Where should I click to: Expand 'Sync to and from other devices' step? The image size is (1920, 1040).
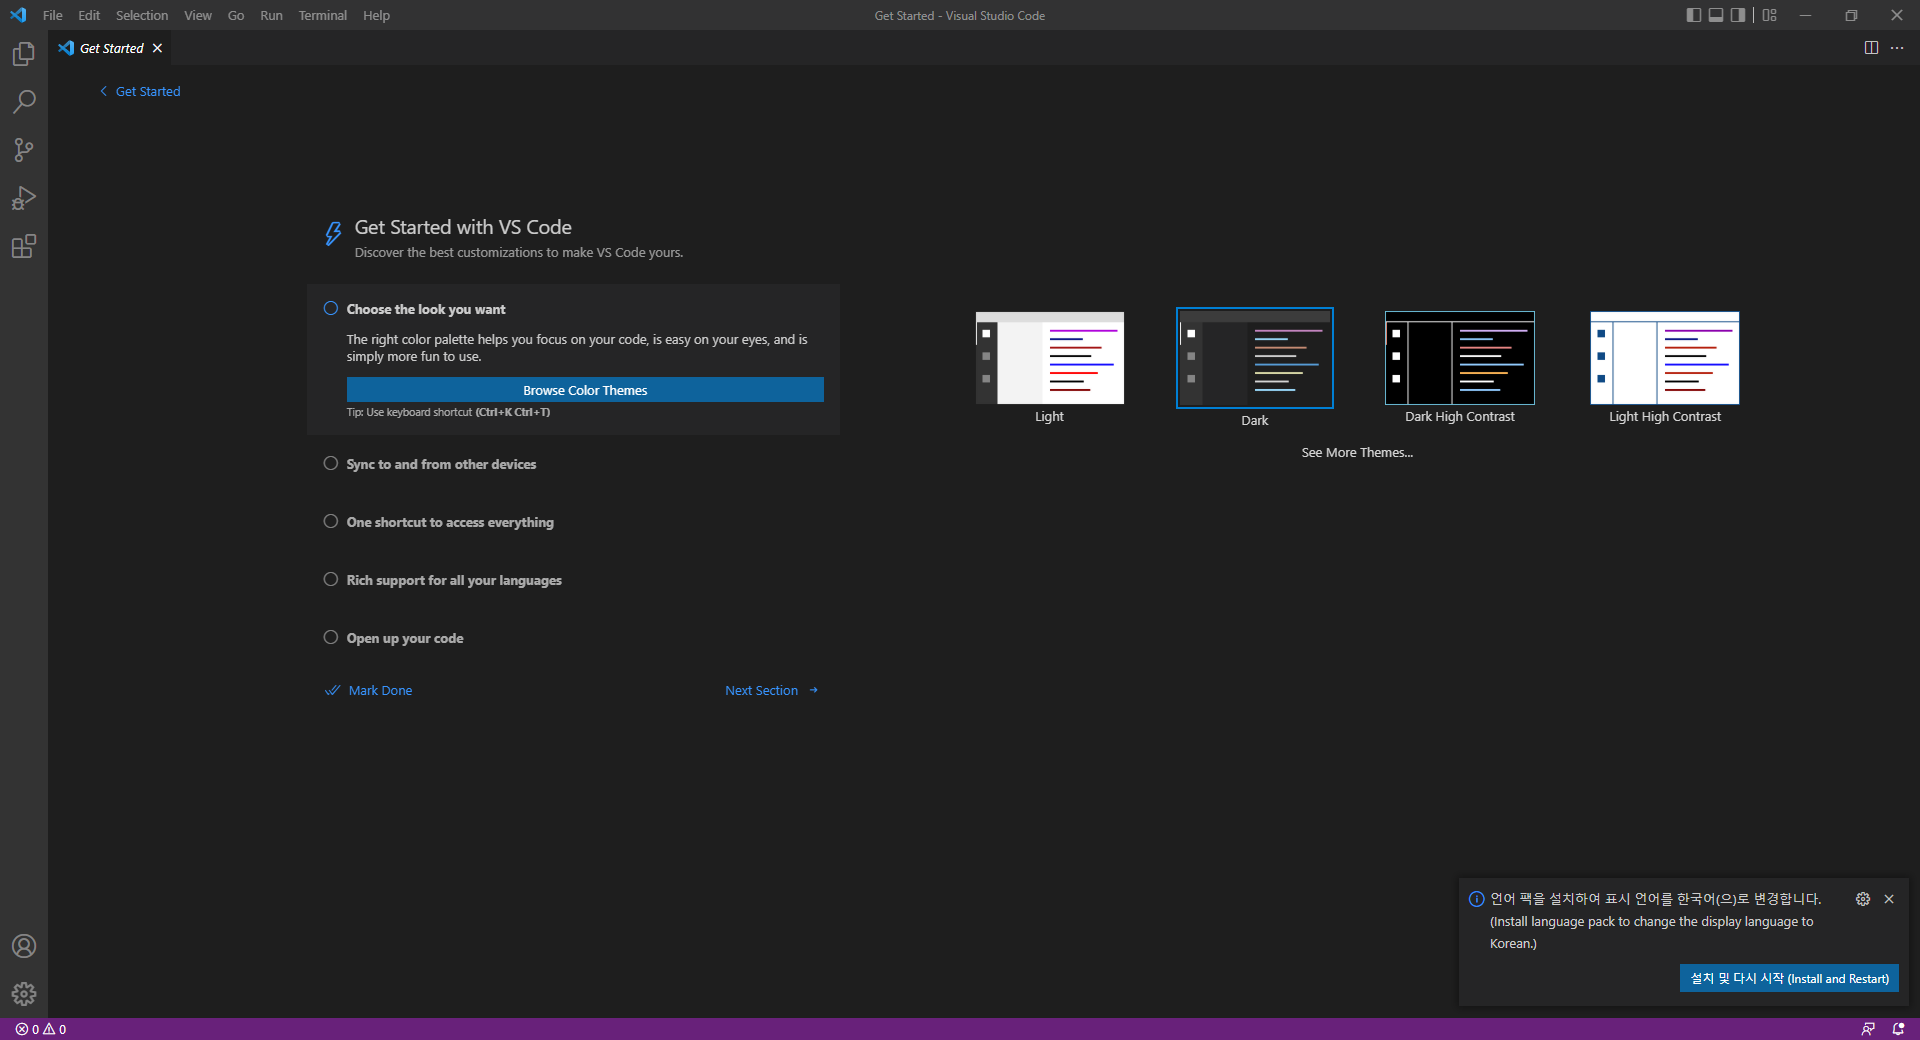(x=441, y=464)
